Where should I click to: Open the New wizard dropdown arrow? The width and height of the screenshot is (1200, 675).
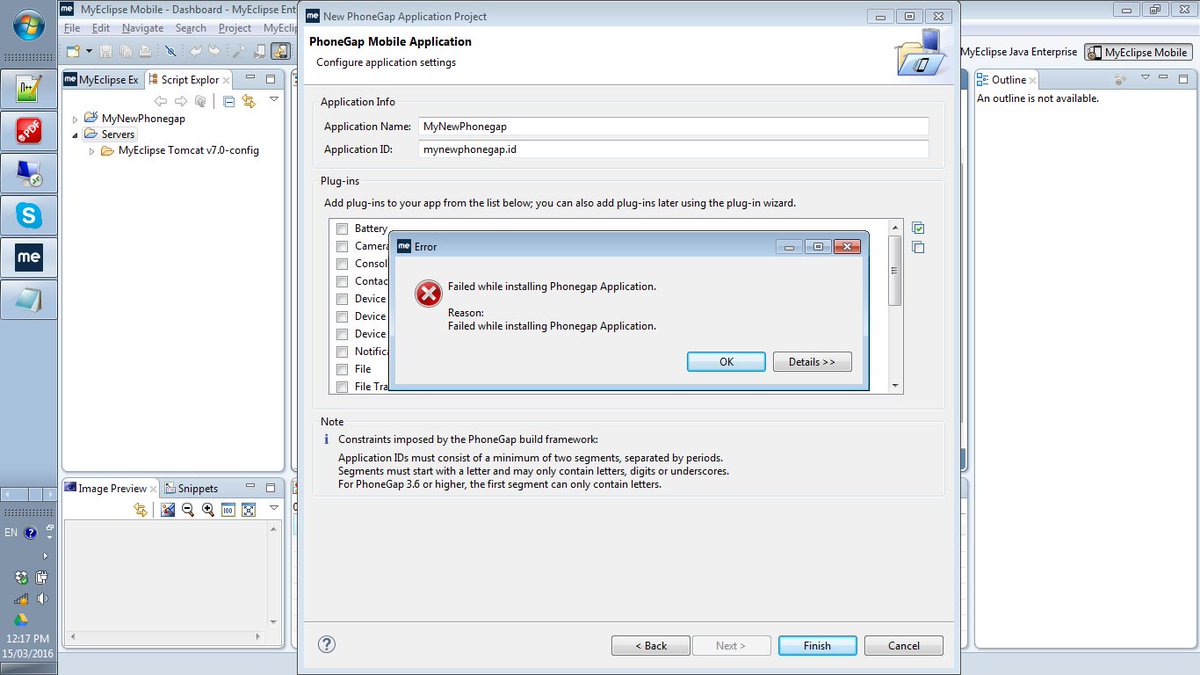(88, 51)
